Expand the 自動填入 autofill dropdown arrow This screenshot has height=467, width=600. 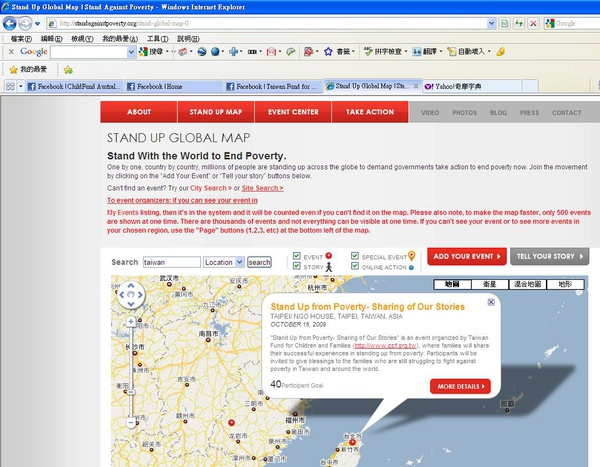pos(489,51)
